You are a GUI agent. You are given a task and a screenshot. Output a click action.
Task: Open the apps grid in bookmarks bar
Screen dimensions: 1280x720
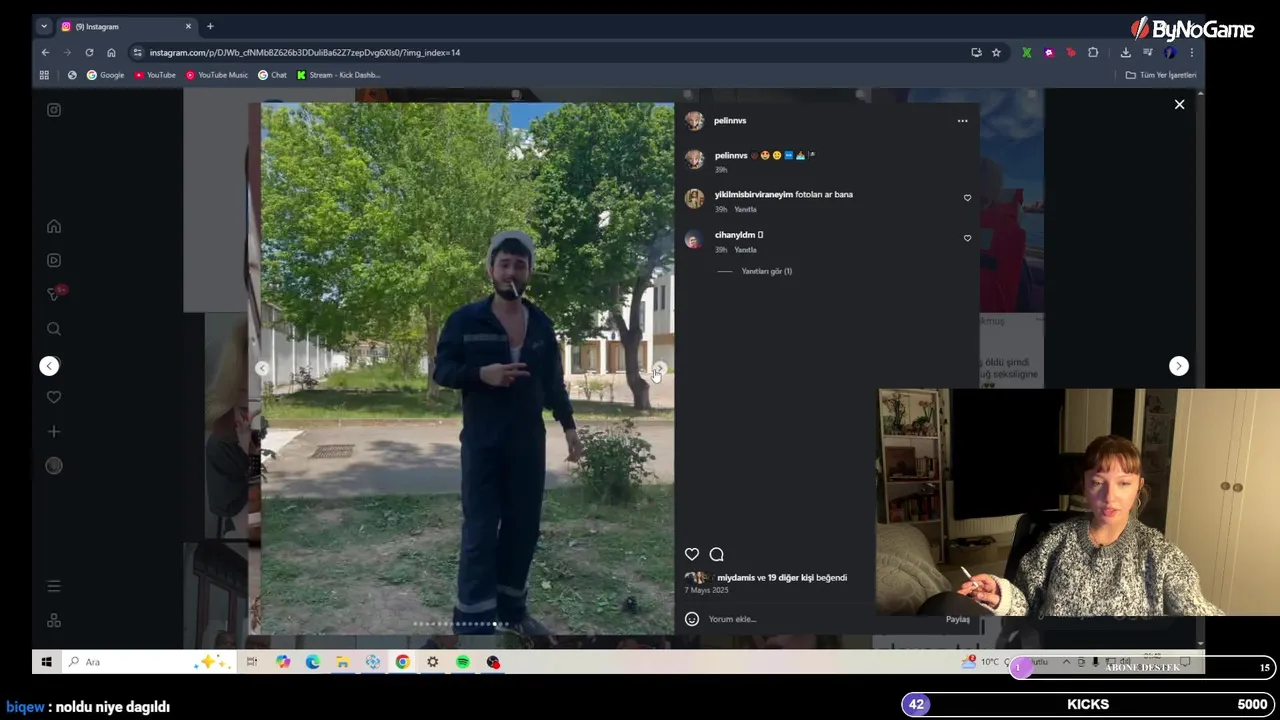click(x=44, y=75)
